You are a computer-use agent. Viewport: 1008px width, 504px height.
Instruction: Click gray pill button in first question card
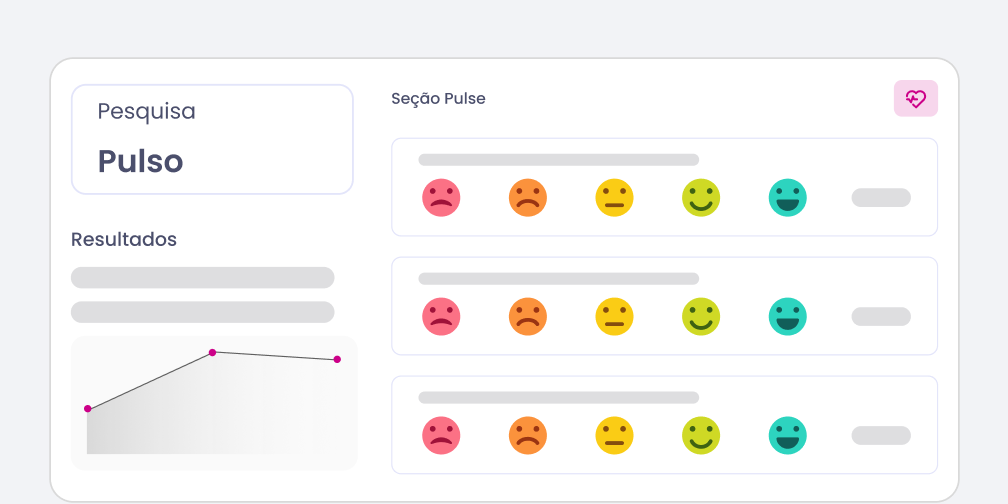[x=881, y=197]
